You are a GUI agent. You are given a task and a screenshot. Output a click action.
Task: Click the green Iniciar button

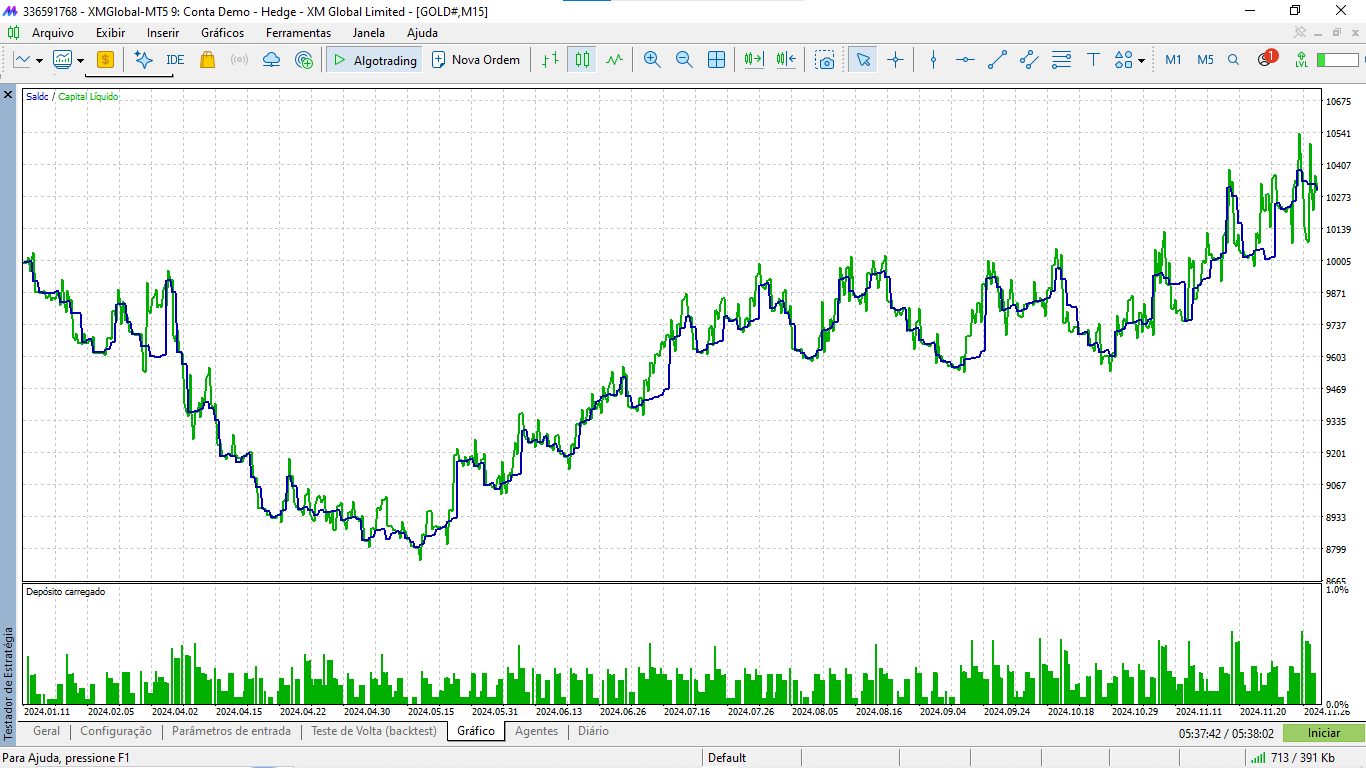click(x=1324, y=733)
